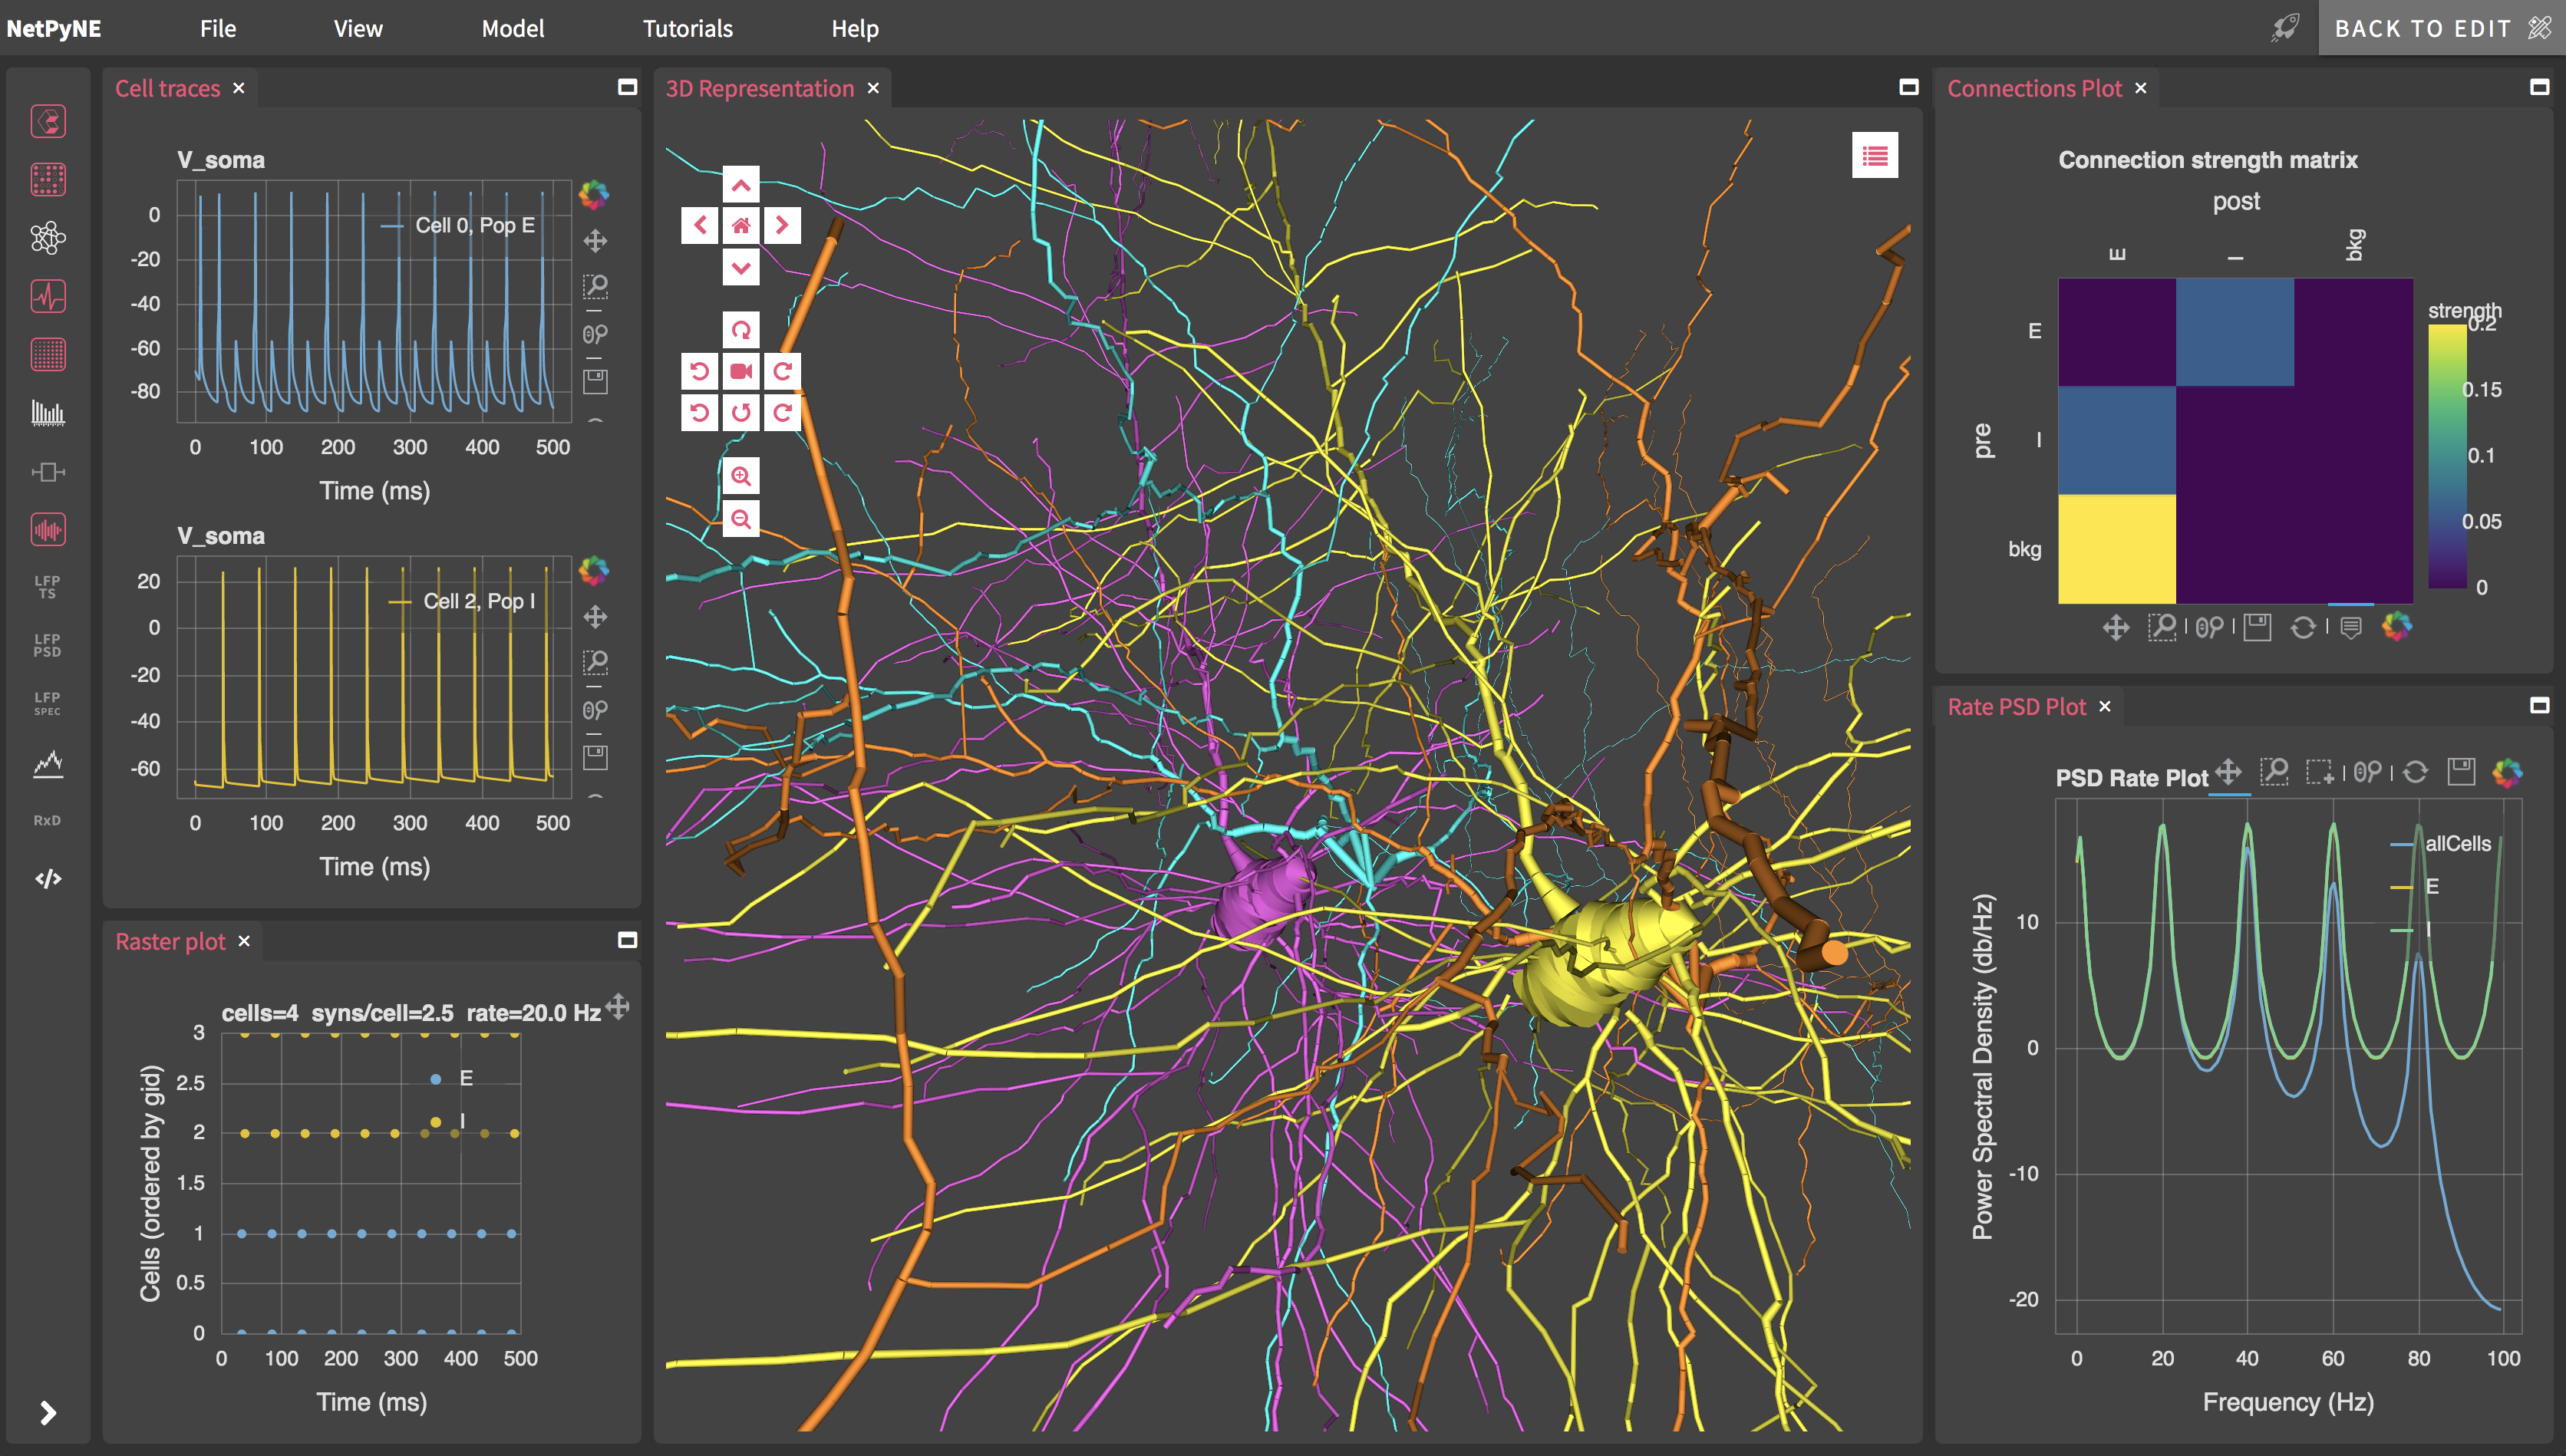Click the home camera view icon

click(740, 226)
